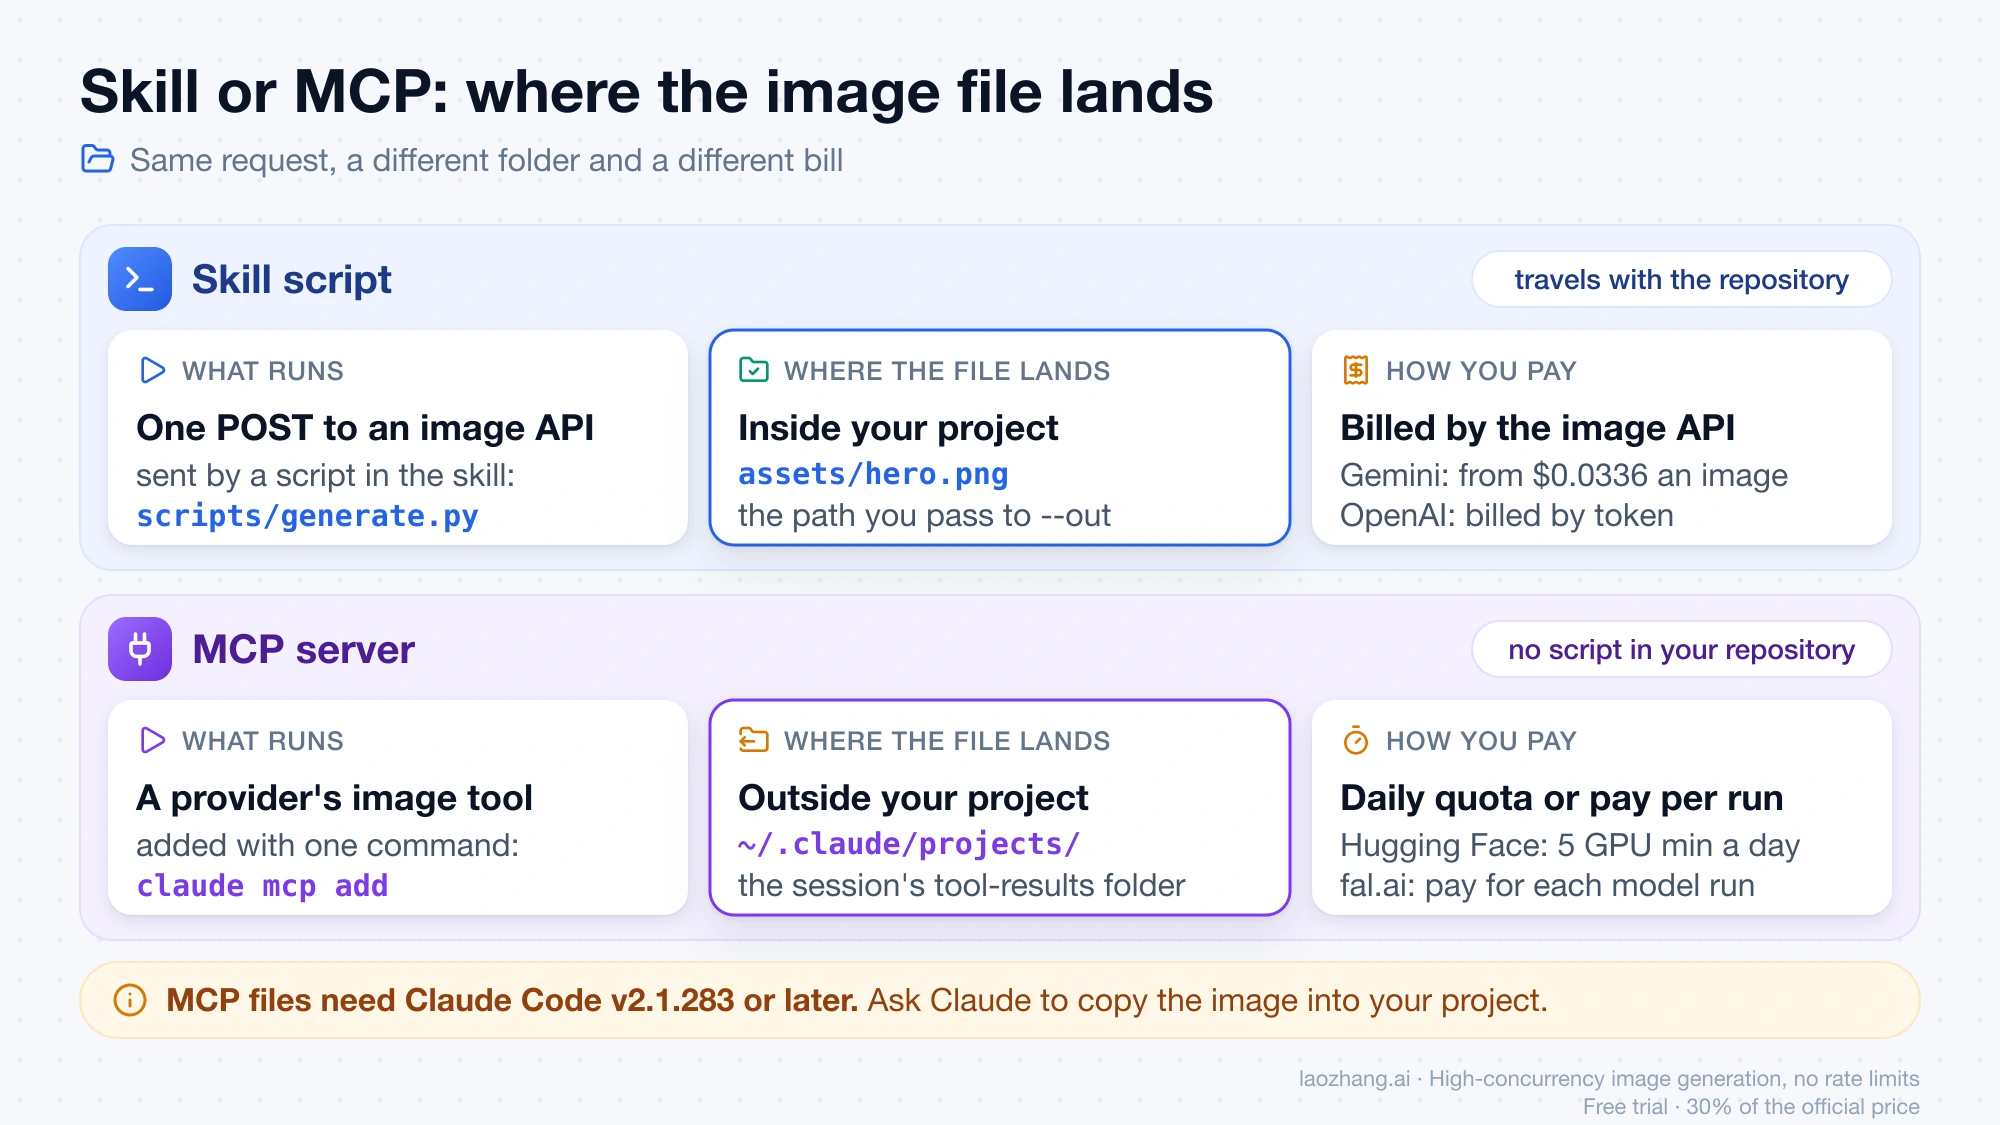
Task: Click the orange receipt dollar icon
Action: coord(1356,370)
